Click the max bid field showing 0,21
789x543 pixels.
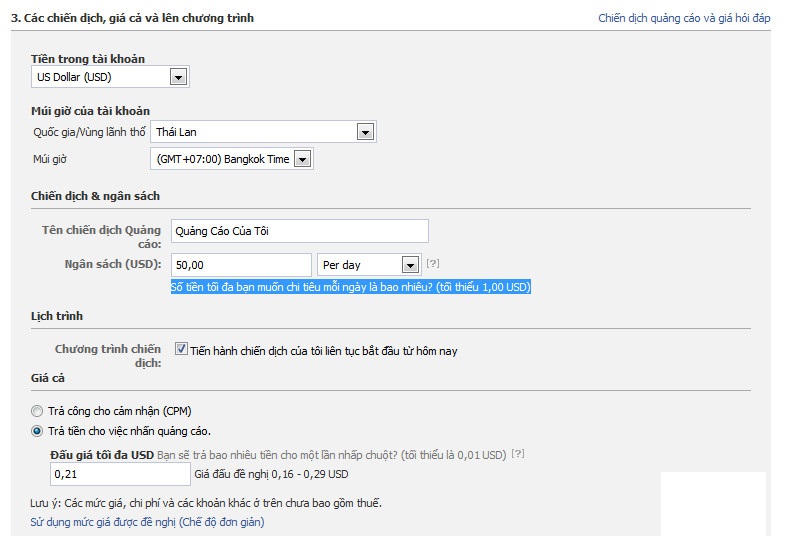(x=120, y=474)
